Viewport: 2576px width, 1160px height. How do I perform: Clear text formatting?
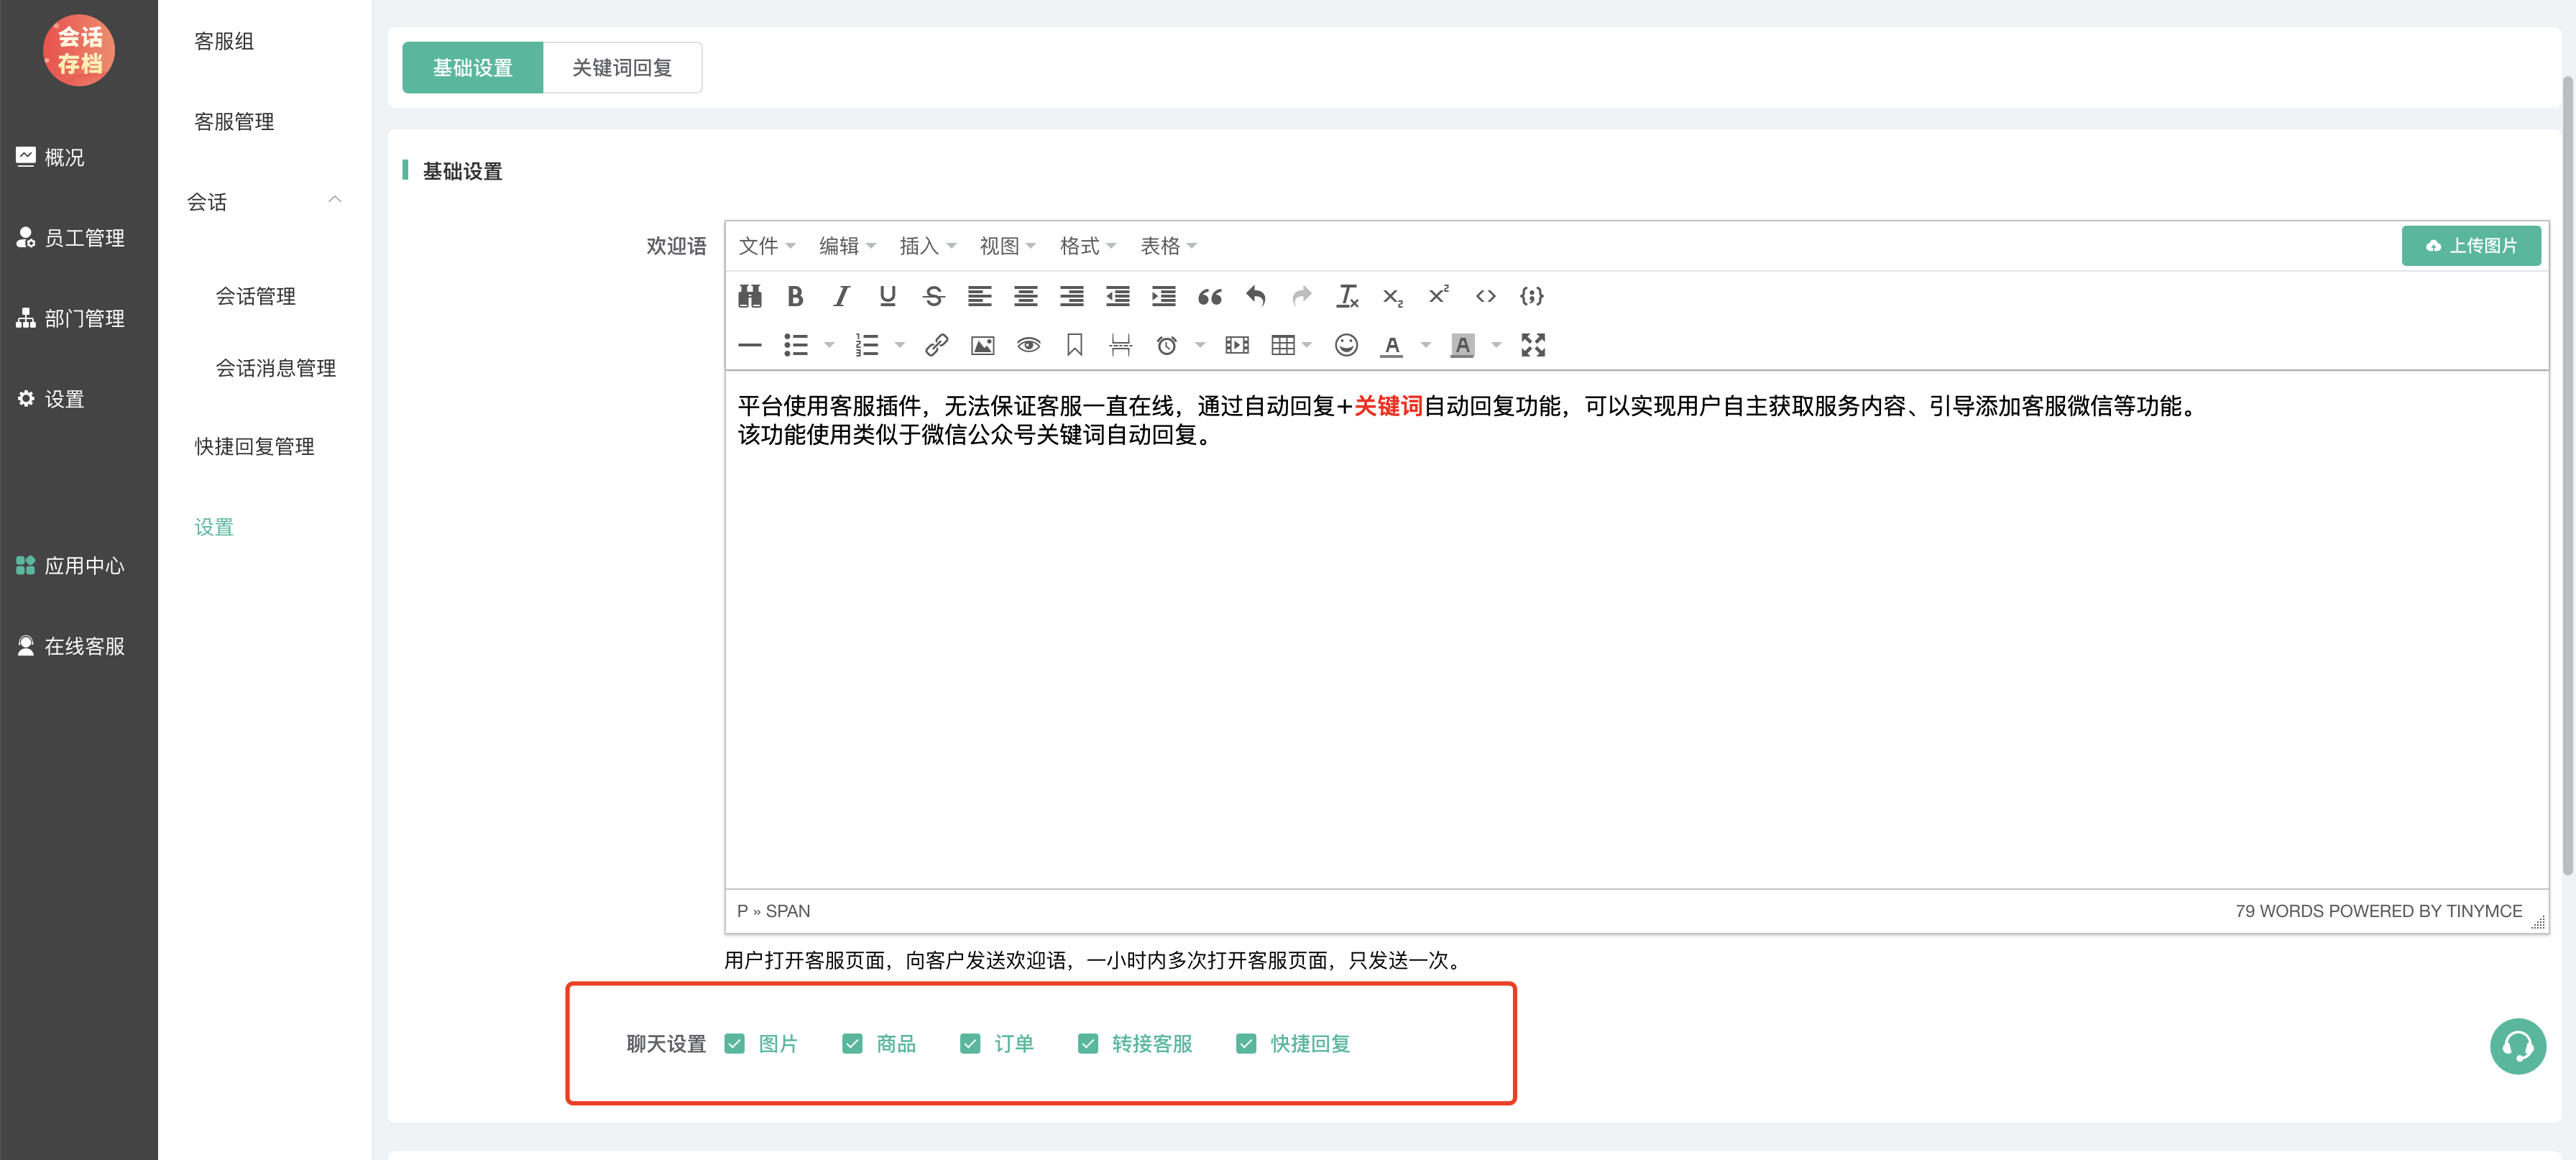(x=1347, y=296)
